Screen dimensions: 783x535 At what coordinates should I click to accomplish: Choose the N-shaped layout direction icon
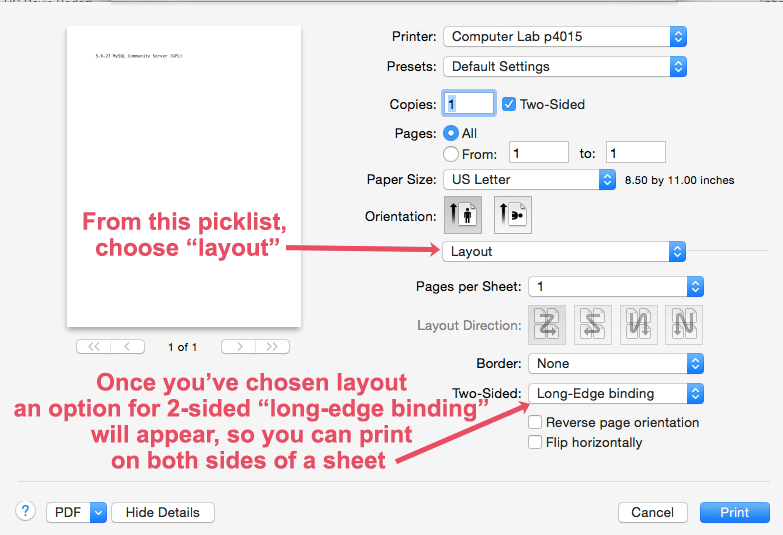point(683,325)
